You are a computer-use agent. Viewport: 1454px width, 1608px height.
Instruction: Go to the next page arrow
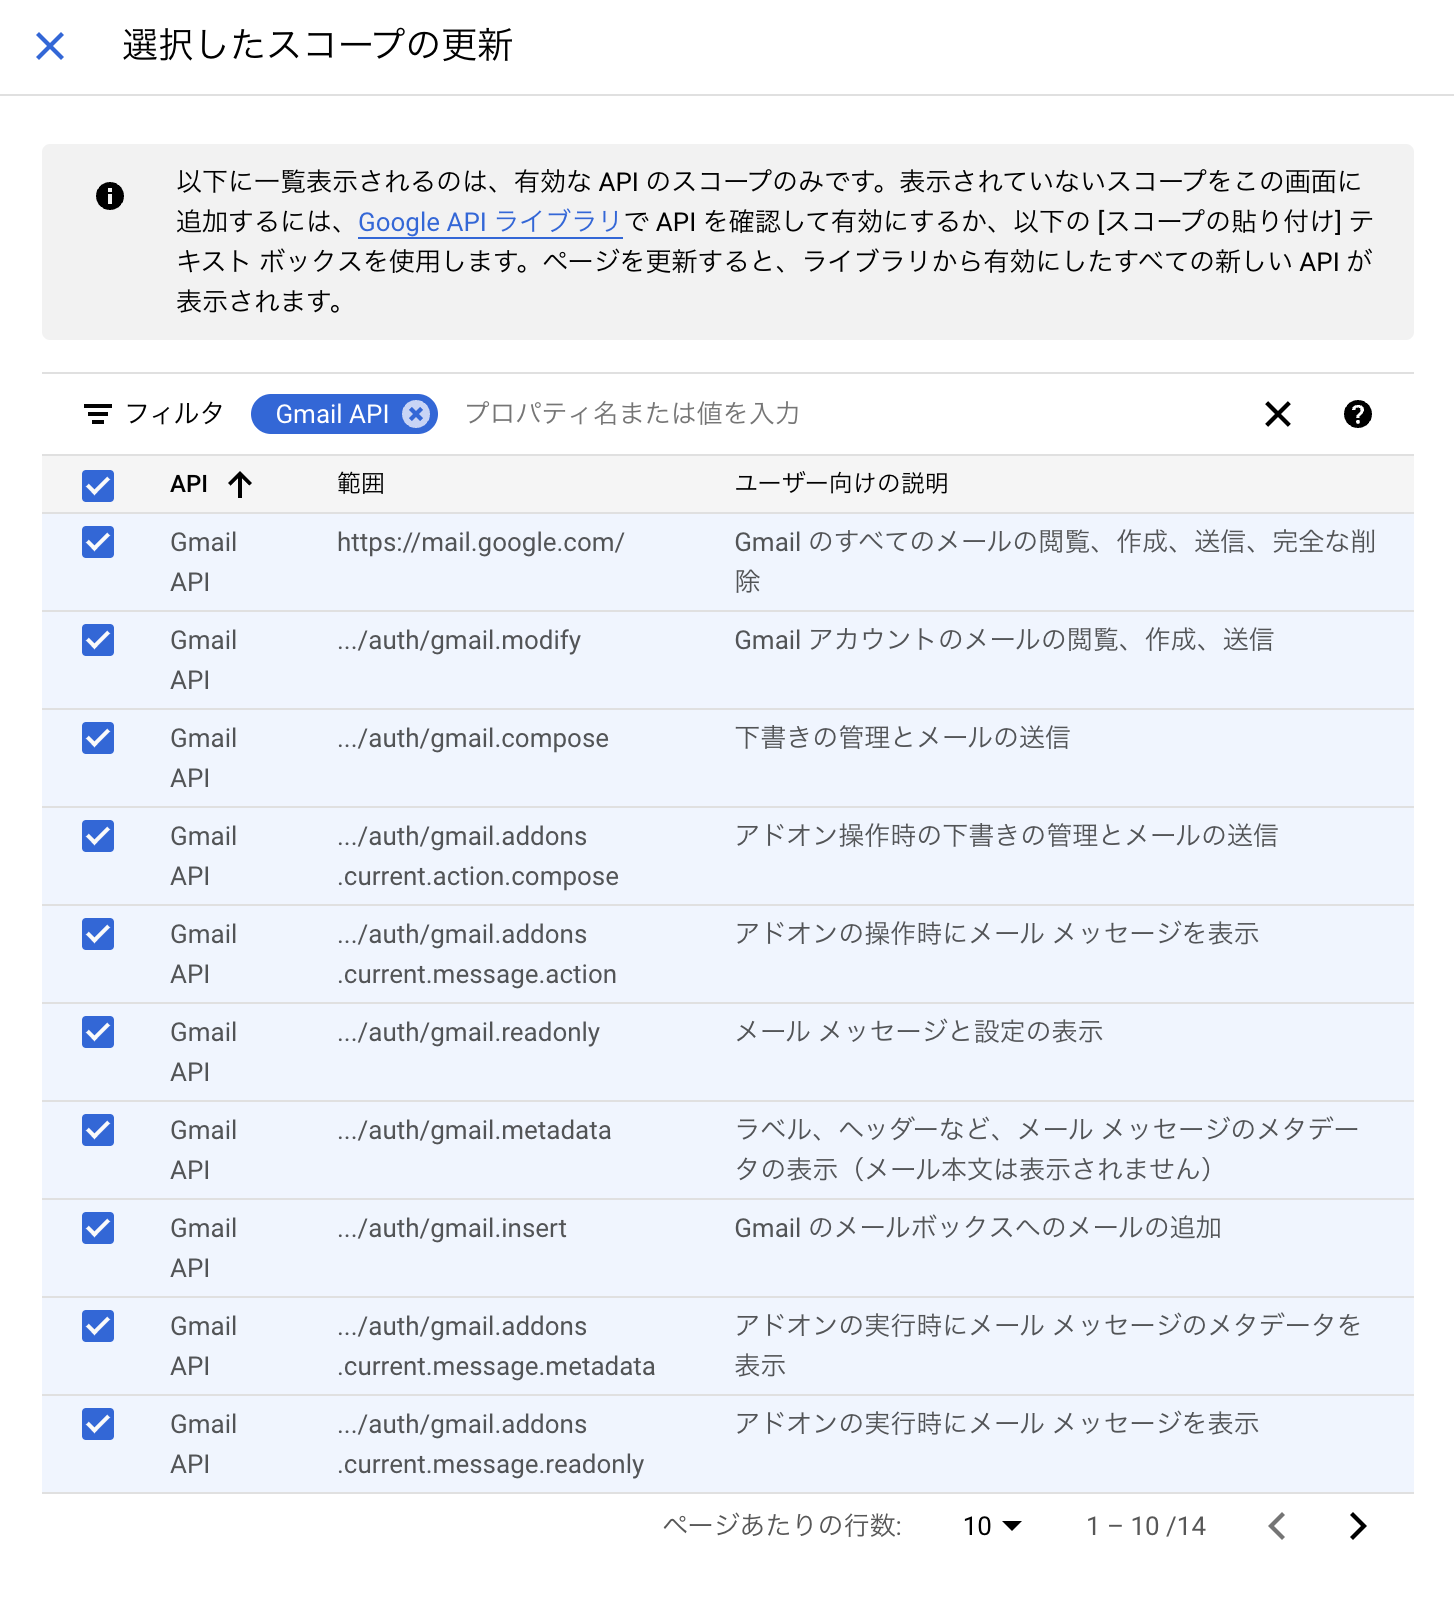(1357, 1526)
